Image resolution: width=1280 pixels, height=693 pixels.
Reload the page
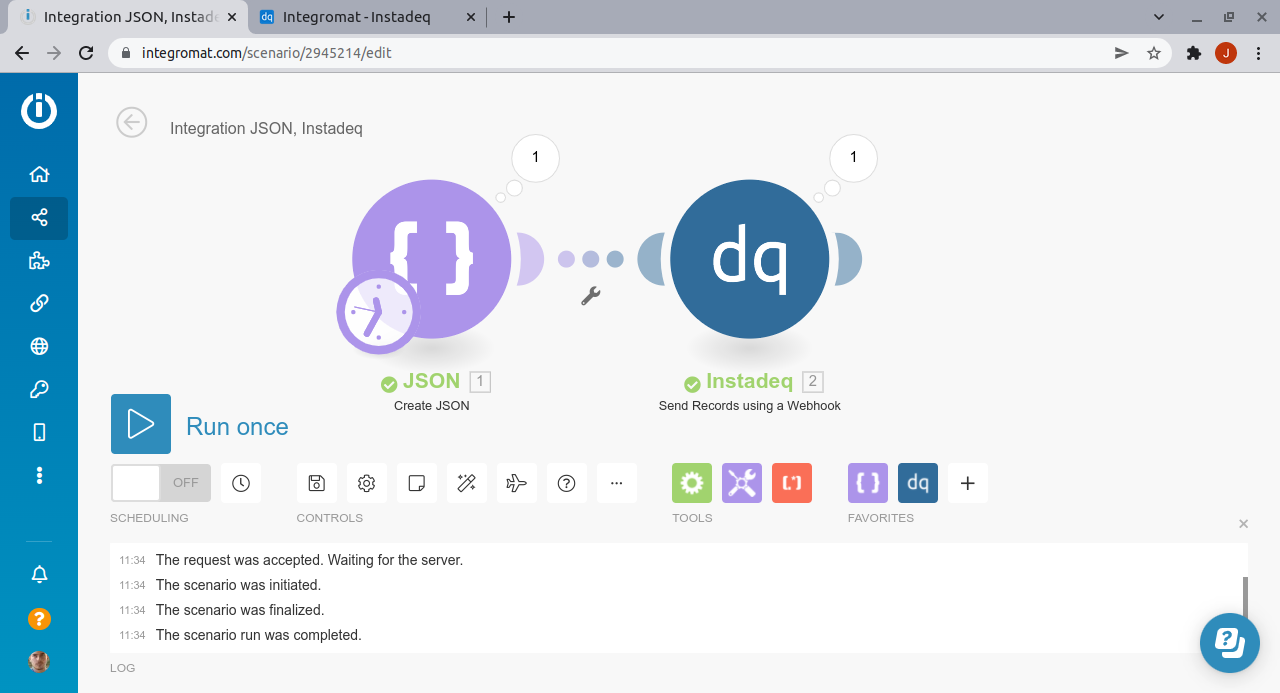86,53
